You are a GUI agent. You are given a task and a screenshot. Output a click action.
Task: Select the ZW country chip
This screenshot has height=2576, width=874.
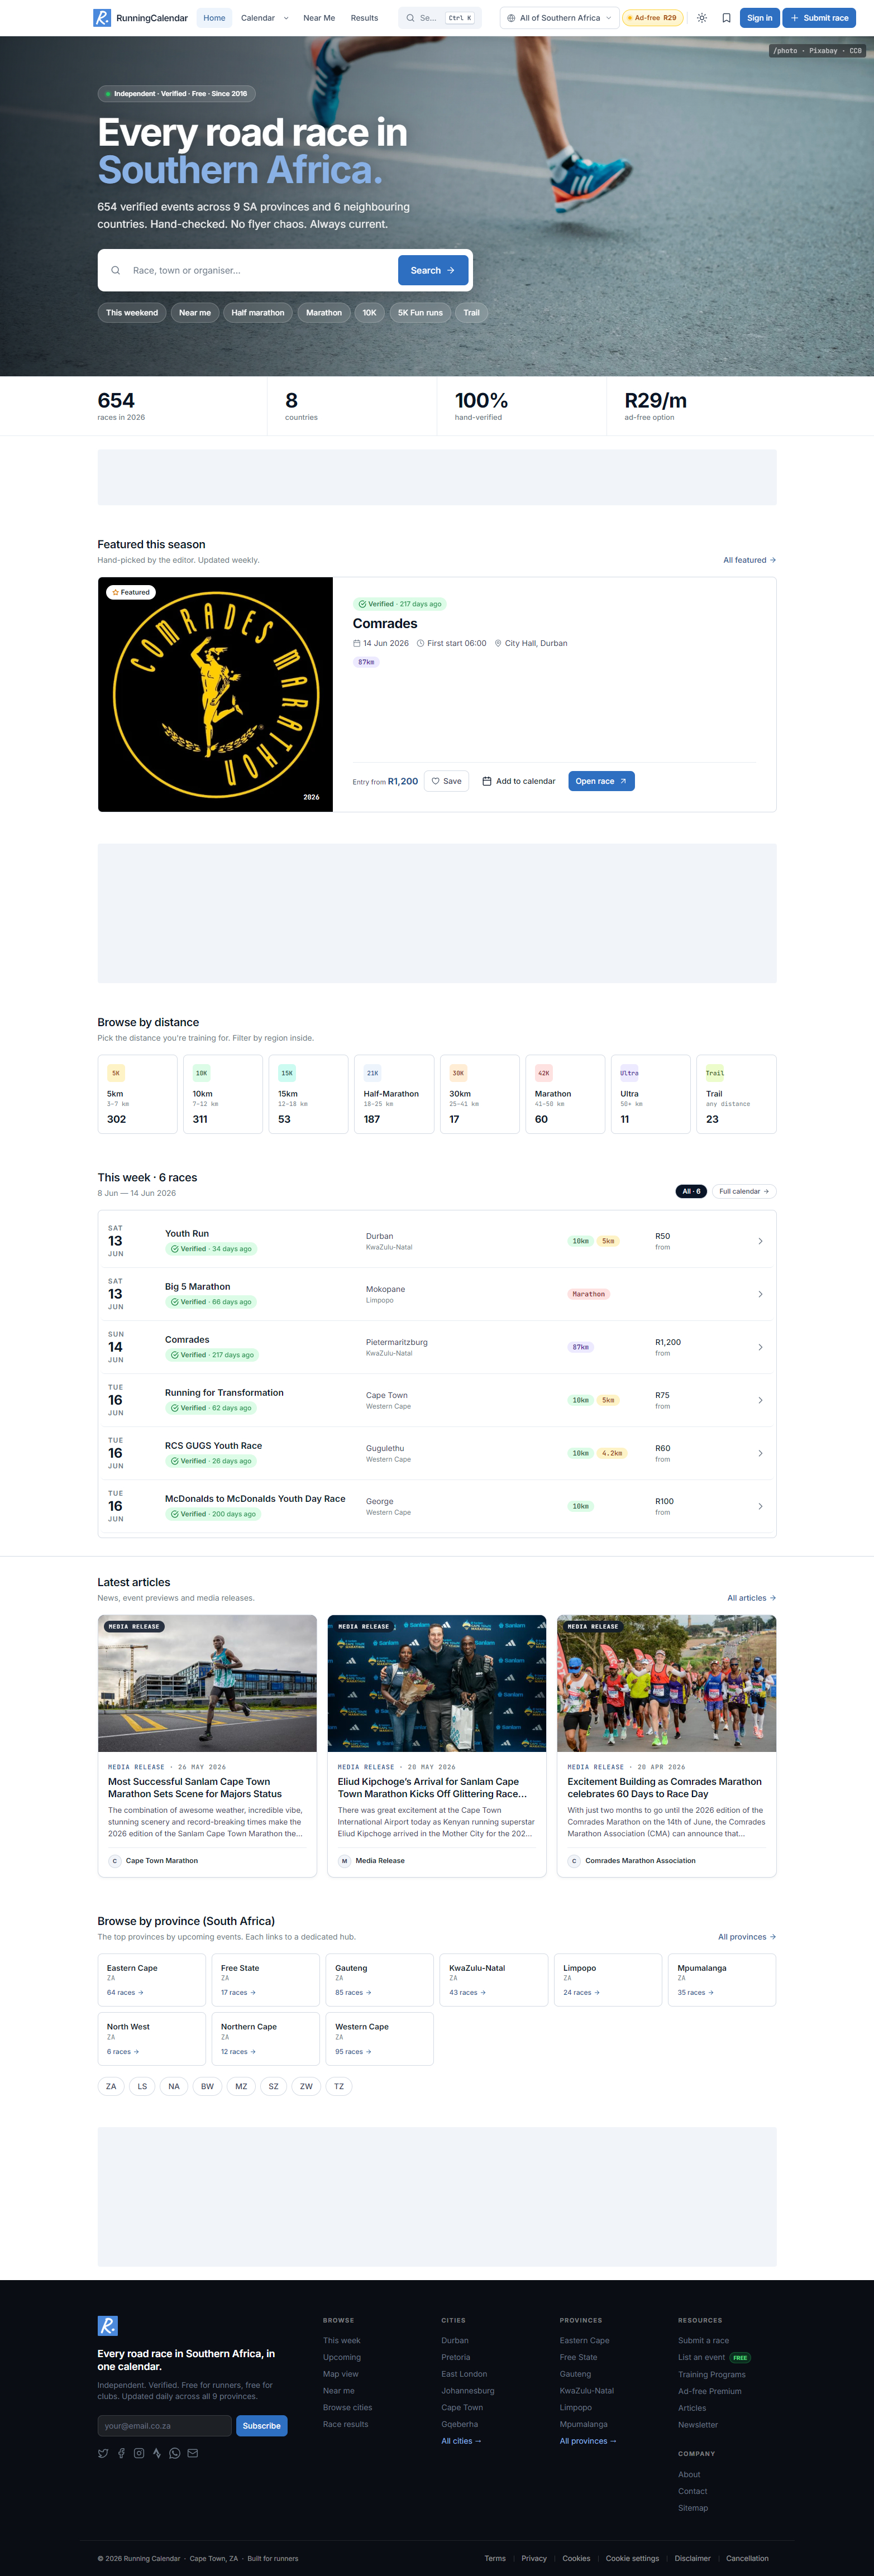tap(306, 2086)
